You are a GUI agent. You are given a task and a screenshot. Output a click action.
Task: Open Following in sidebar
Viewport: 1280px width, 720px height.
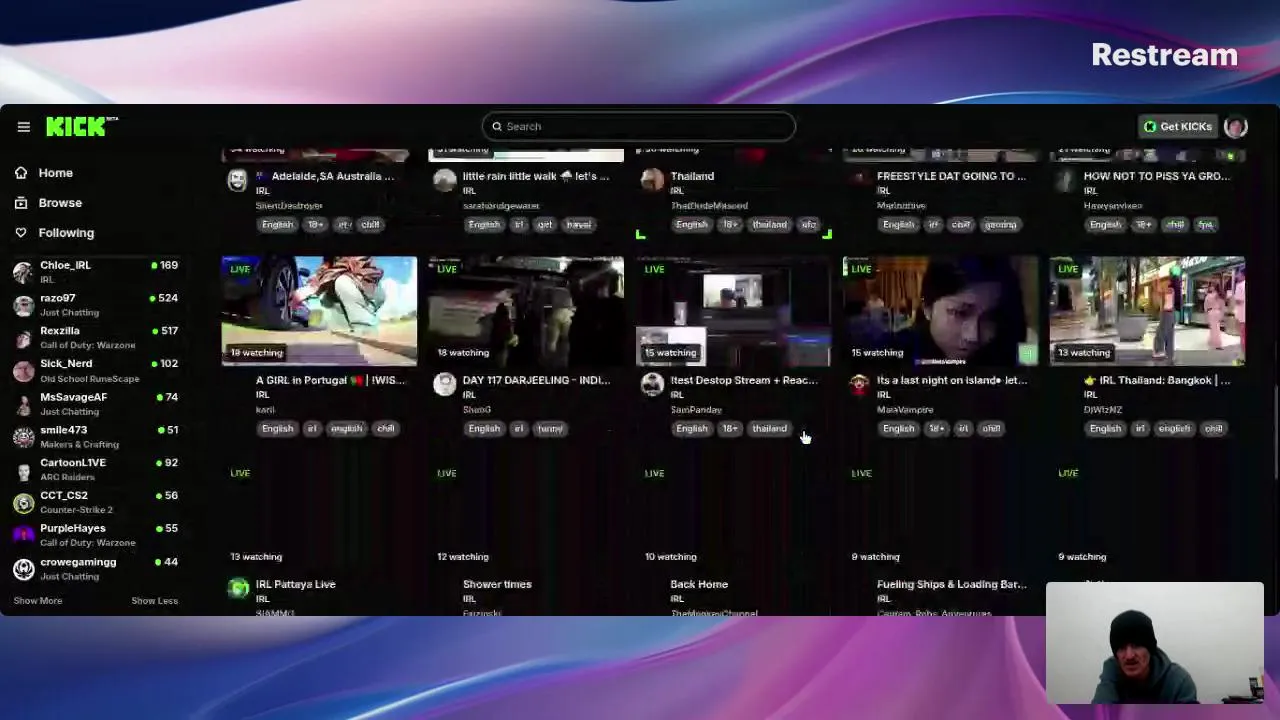tap(66, 233)
